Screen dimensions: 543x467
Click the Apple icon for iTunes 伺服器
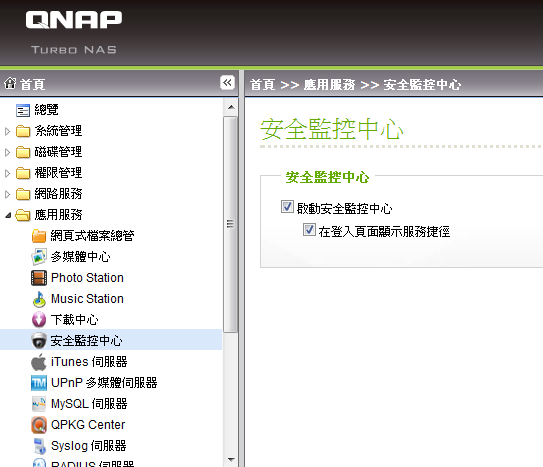pos(39,362)
